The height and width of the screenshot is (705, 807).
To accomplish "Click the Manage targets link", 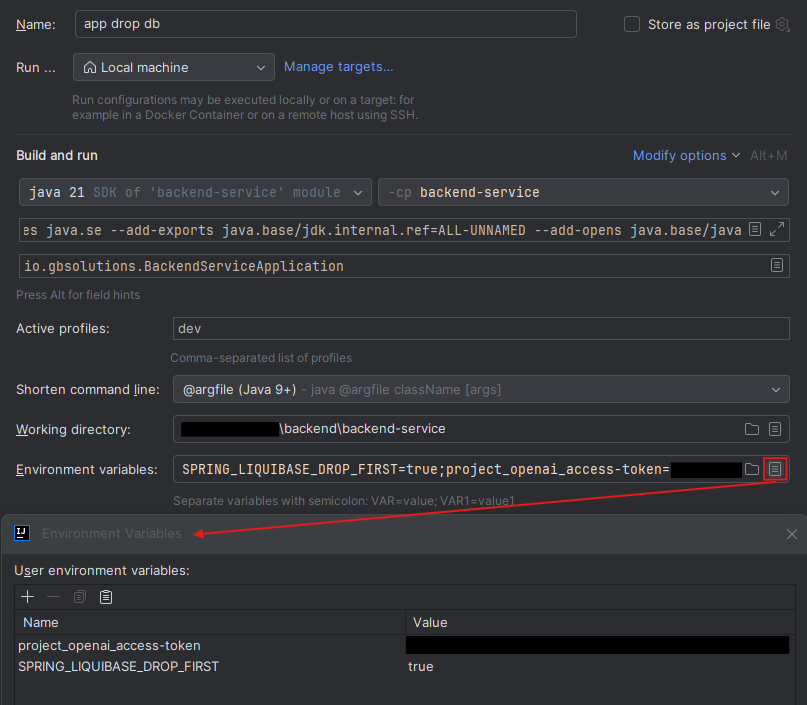I will (338, 67).
